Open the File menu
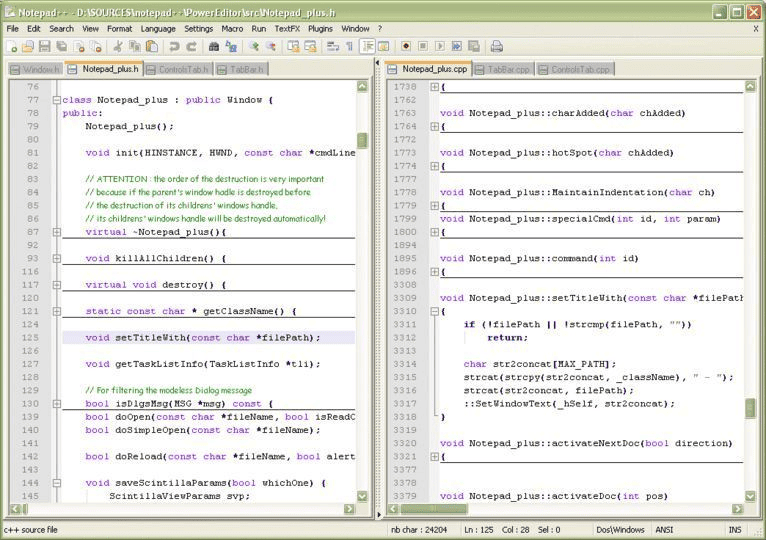This screenshot has width=766, height=540. click(x=13, y=29)
